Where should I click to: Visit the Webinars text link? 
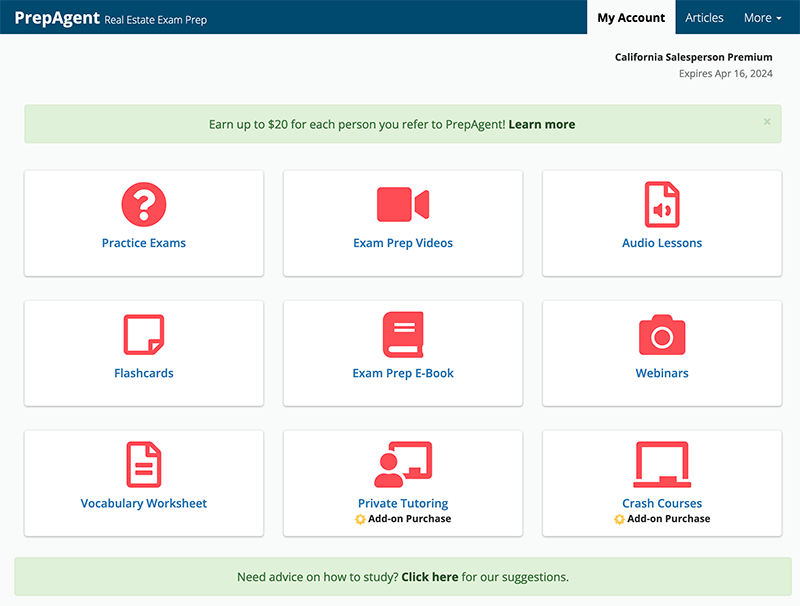click(x=662, y=373)
